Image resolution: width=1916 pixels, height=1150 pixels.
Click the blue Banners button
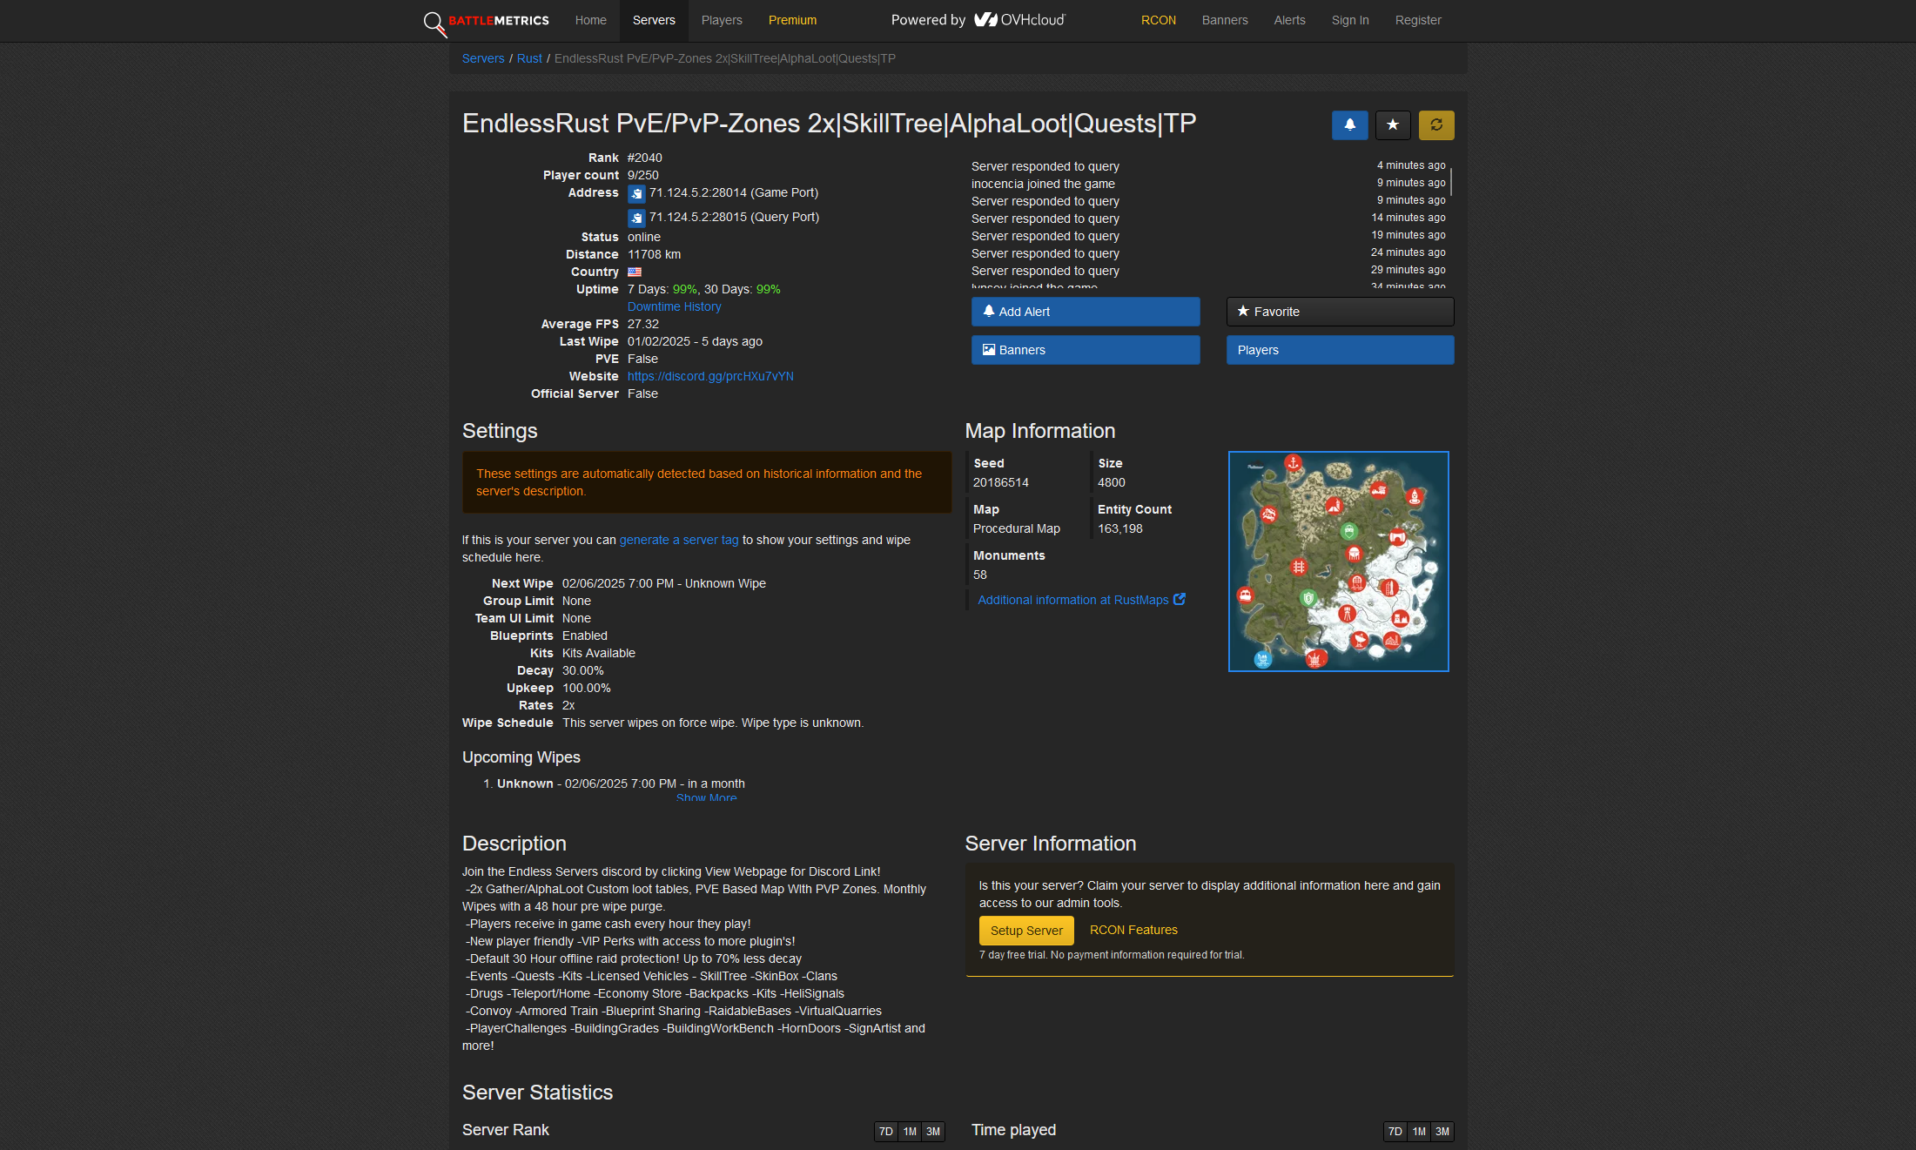[x=1085, y=350]
